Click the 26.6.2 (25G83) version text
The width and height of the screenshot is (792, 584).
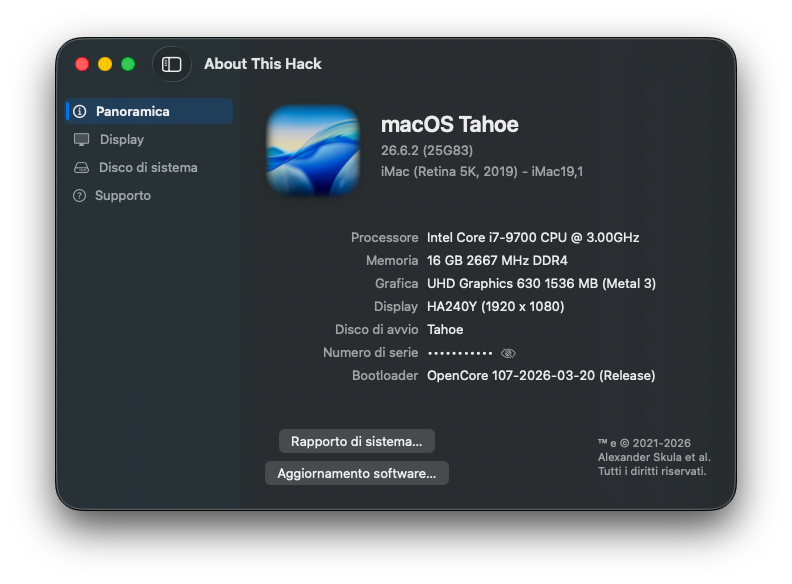427,151
